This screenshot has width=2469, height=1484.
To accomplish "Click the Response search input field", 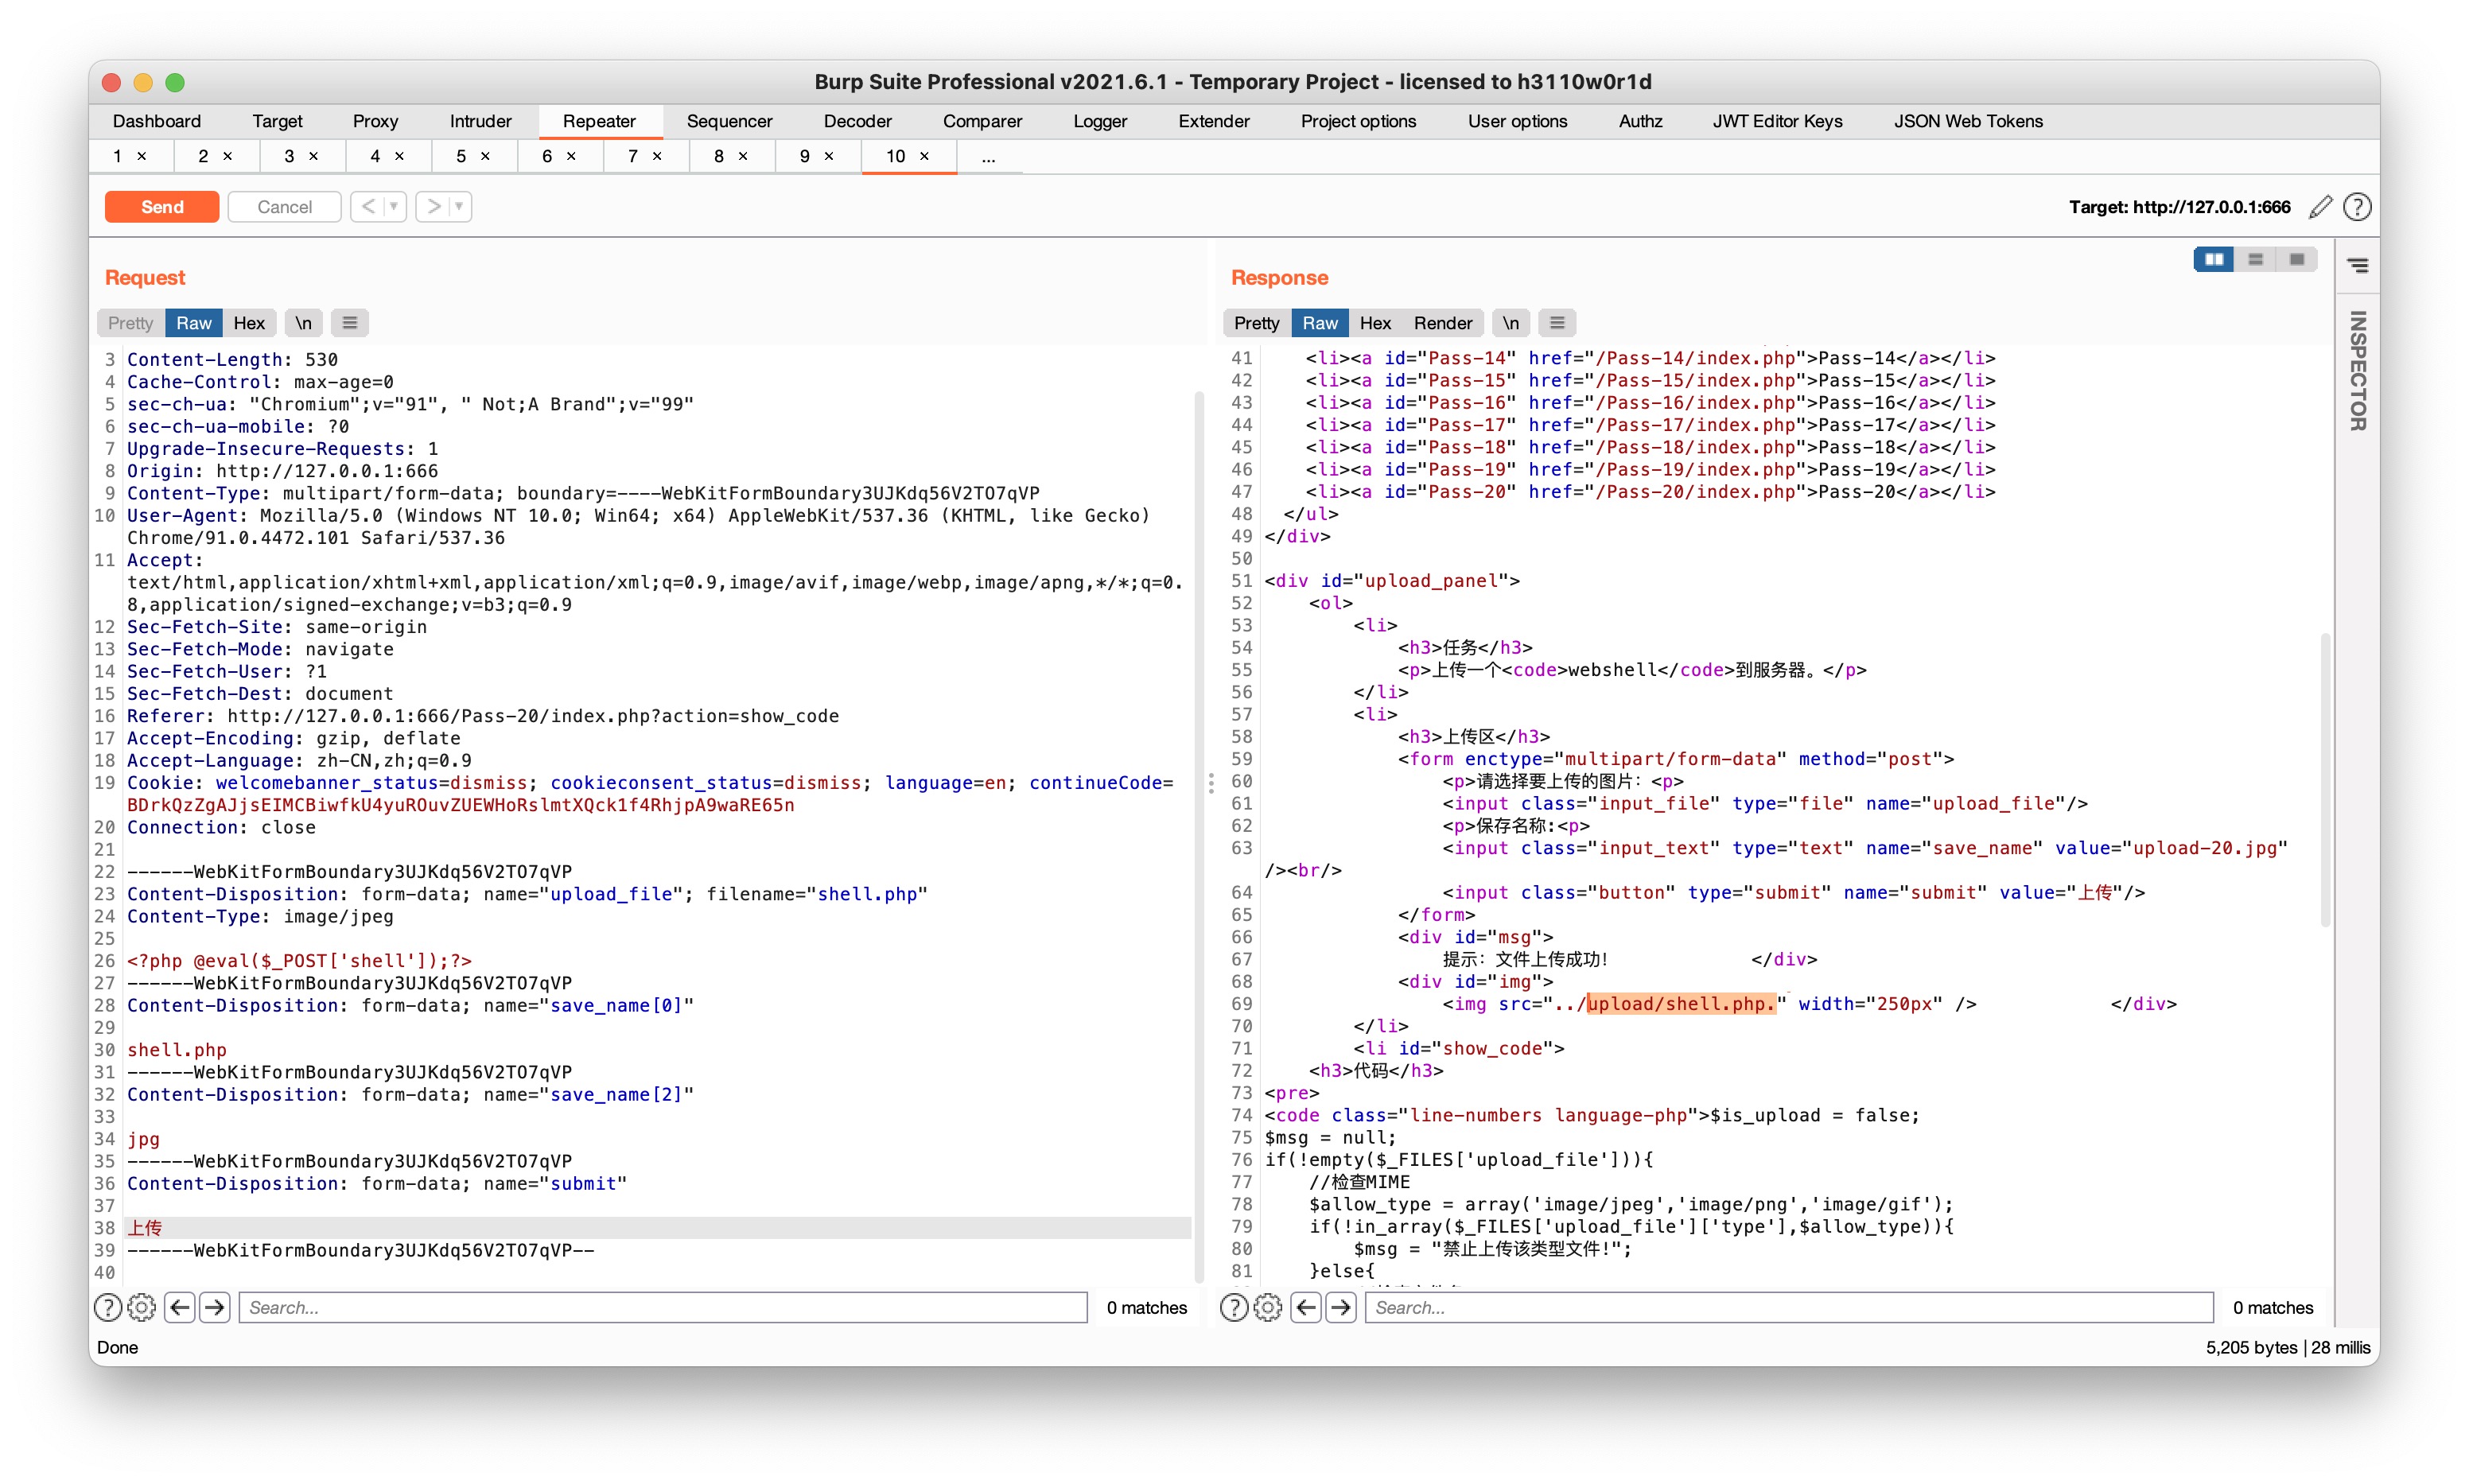I will 1788,1307.
